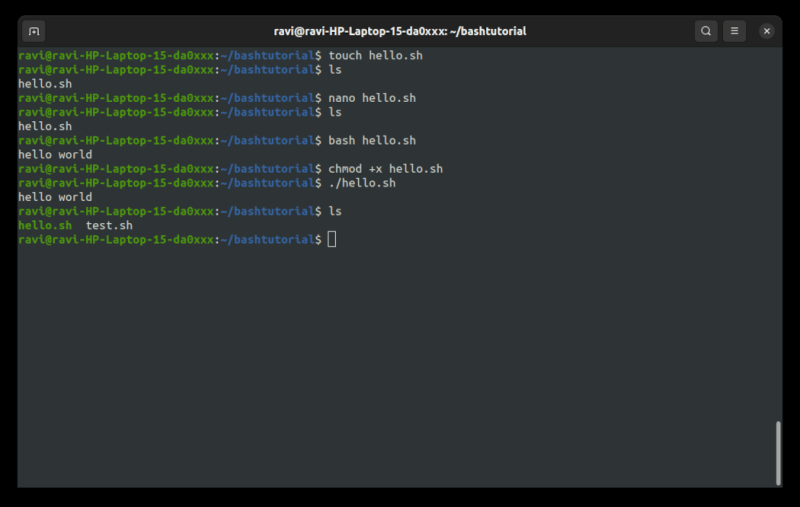The width and height of the screenshot is (800, 507).
Task: Click the './hello.sh' command text
Action: click(x=362, y=183)
